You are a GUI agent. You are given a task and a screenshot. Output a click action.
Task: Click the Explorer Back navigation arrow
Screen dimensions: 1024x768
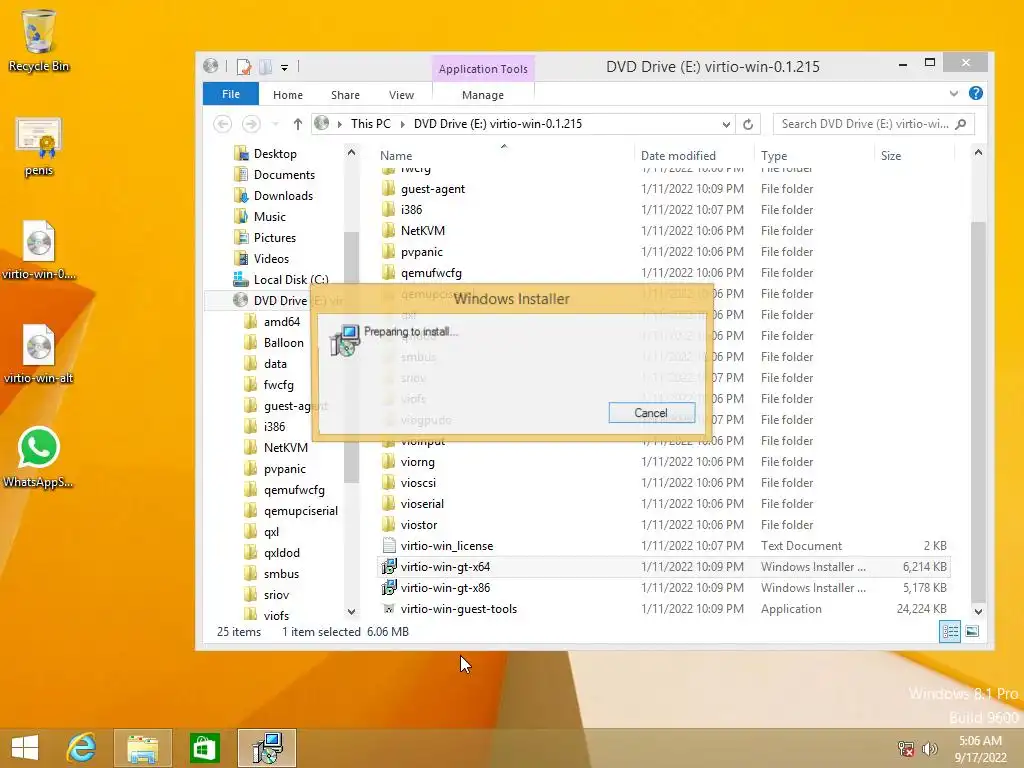pos(223,123)
